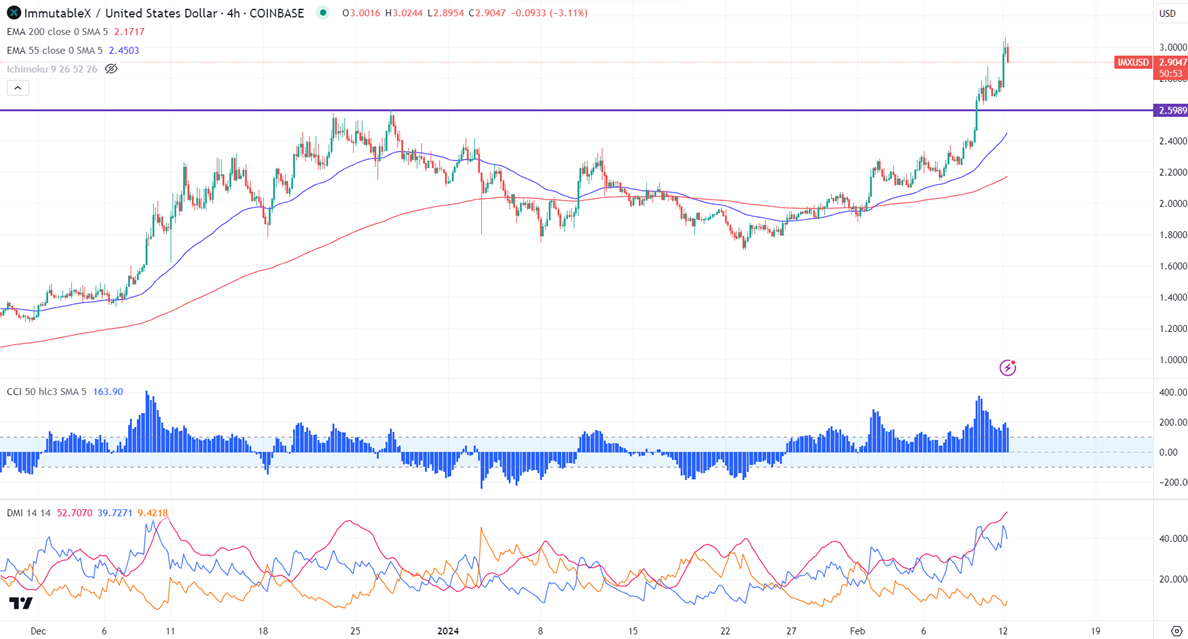Click the lightning flash event icon
The height and width of the screenshot is (639, 1188).
[1007, 368]
